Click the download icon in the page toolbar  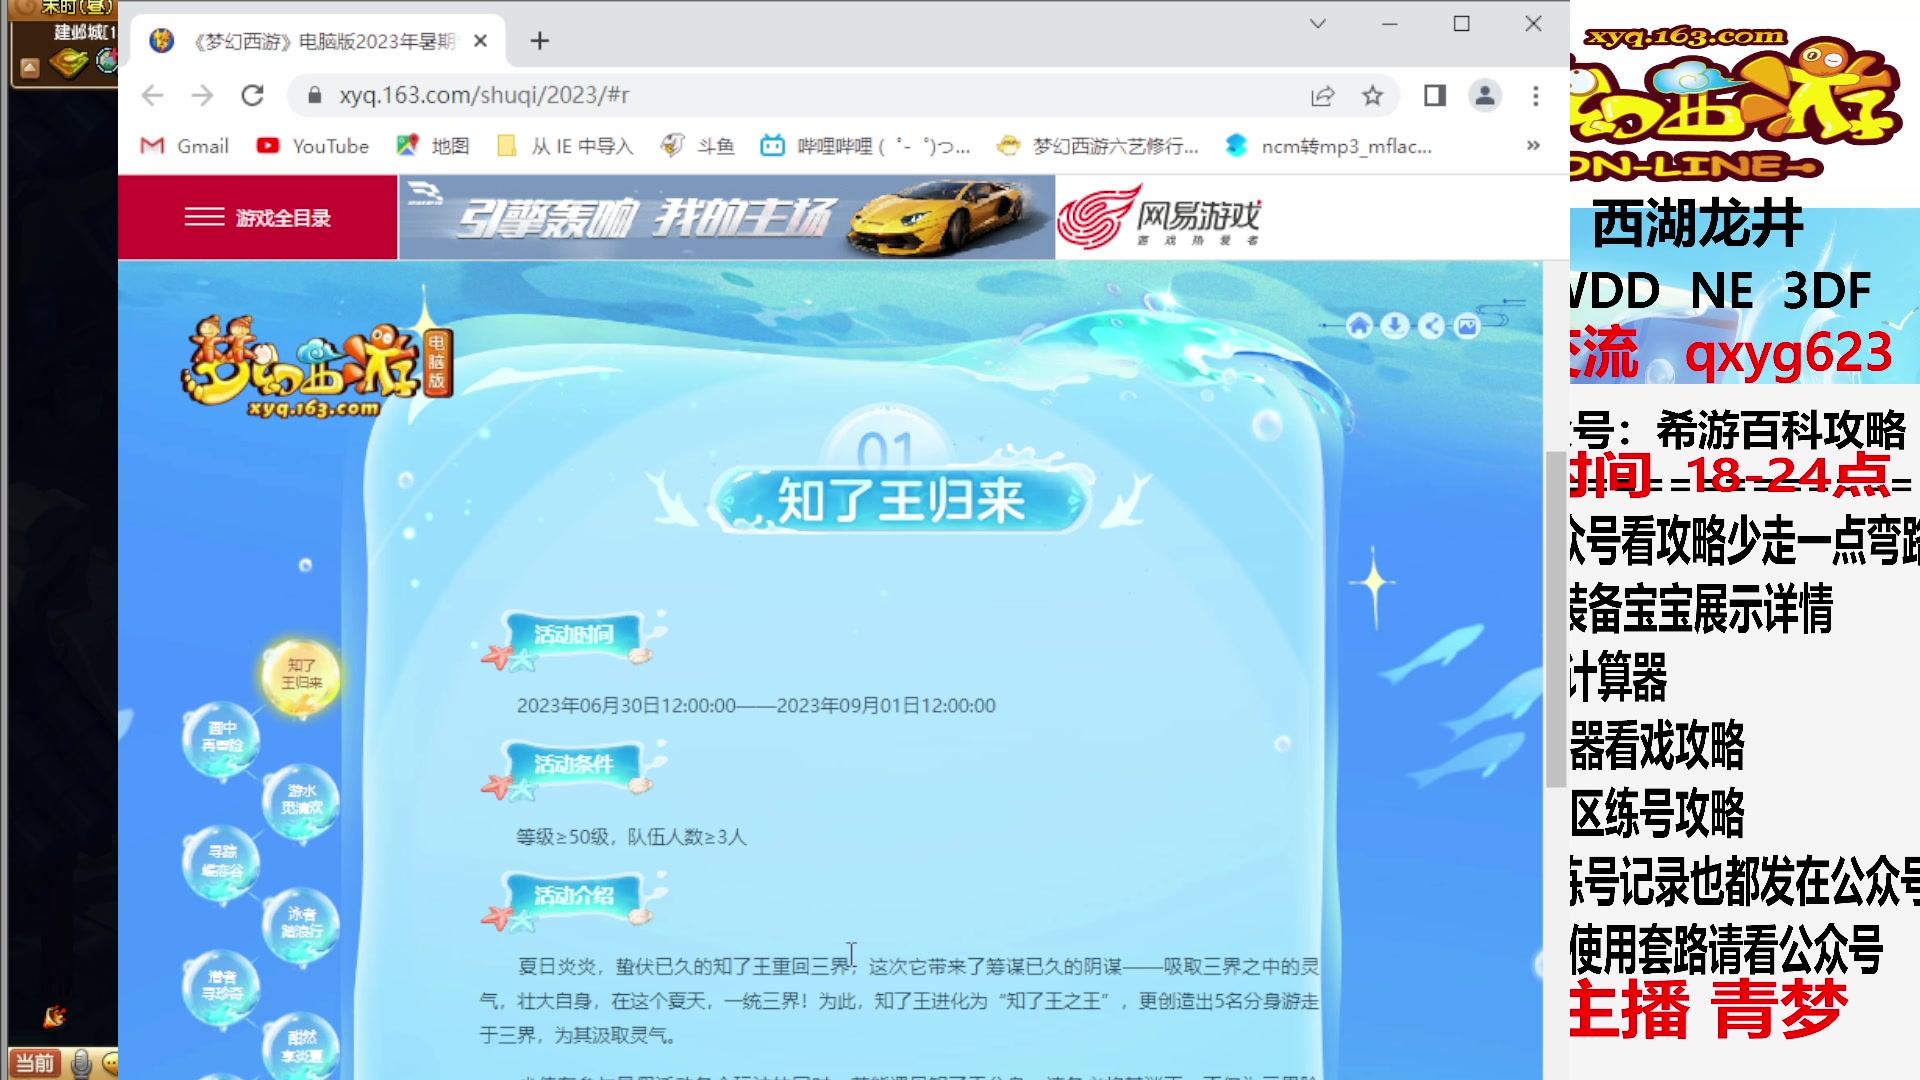click(1395, 326)
